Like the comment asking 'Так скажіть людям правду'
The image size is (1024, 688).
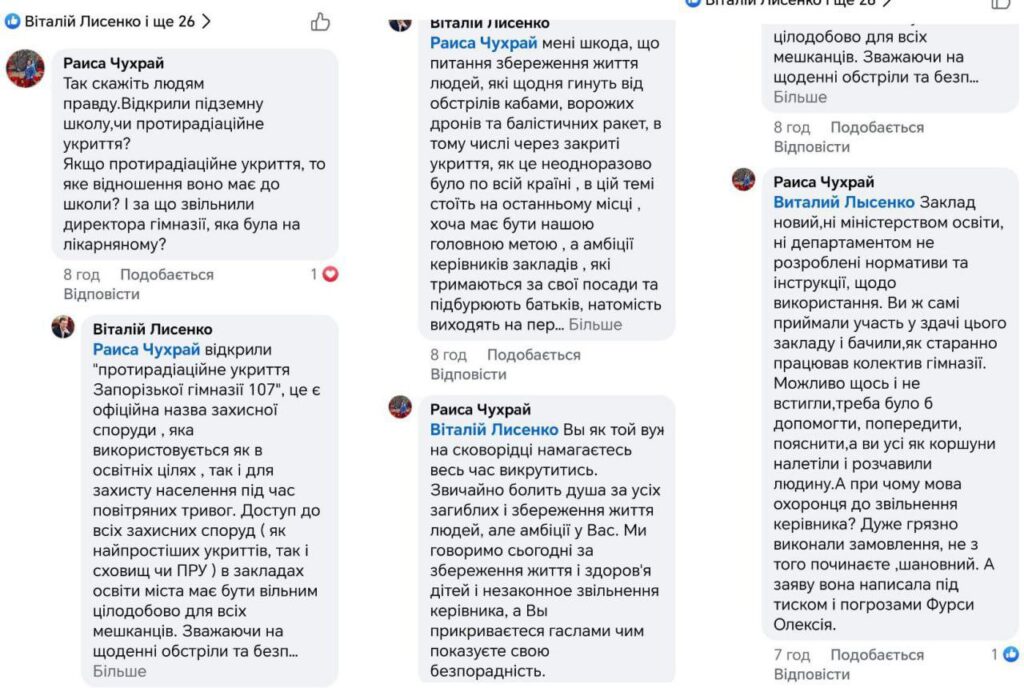pyautogui.click(x=167, y=274)
